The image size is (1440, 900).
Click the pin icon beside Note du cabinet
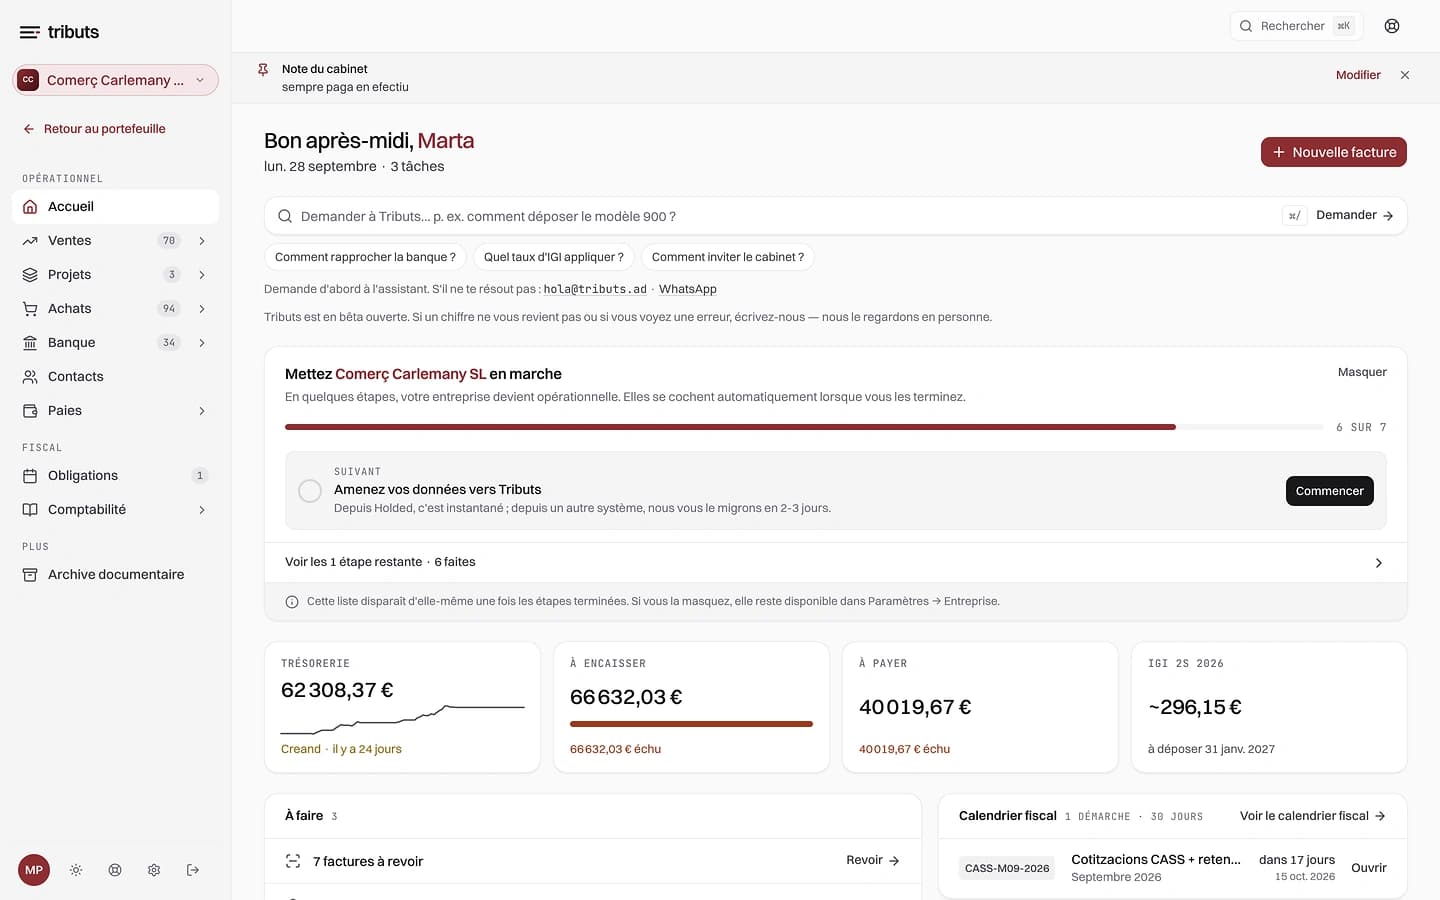263,70
